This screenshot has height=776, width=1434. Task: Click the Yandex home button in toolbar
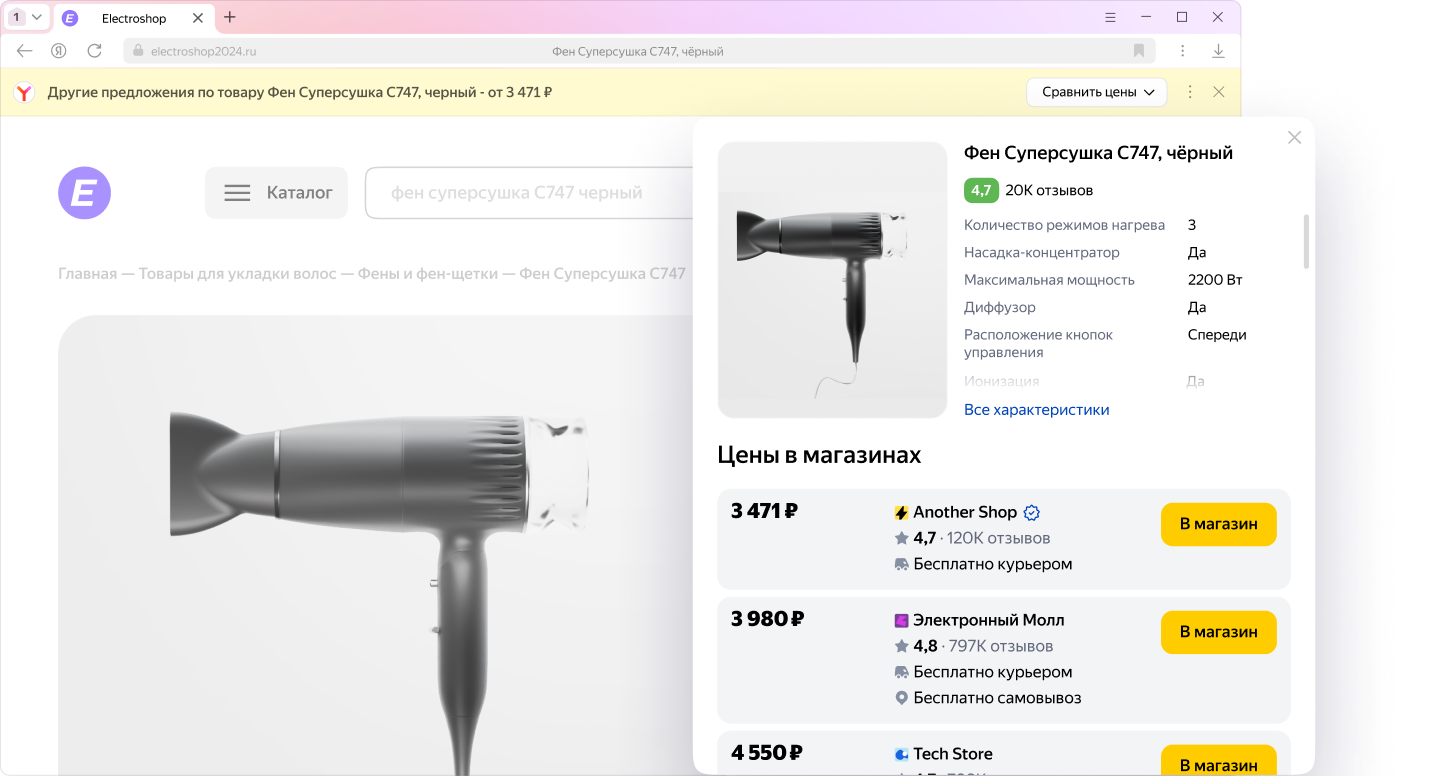click(x=59, y=51)
